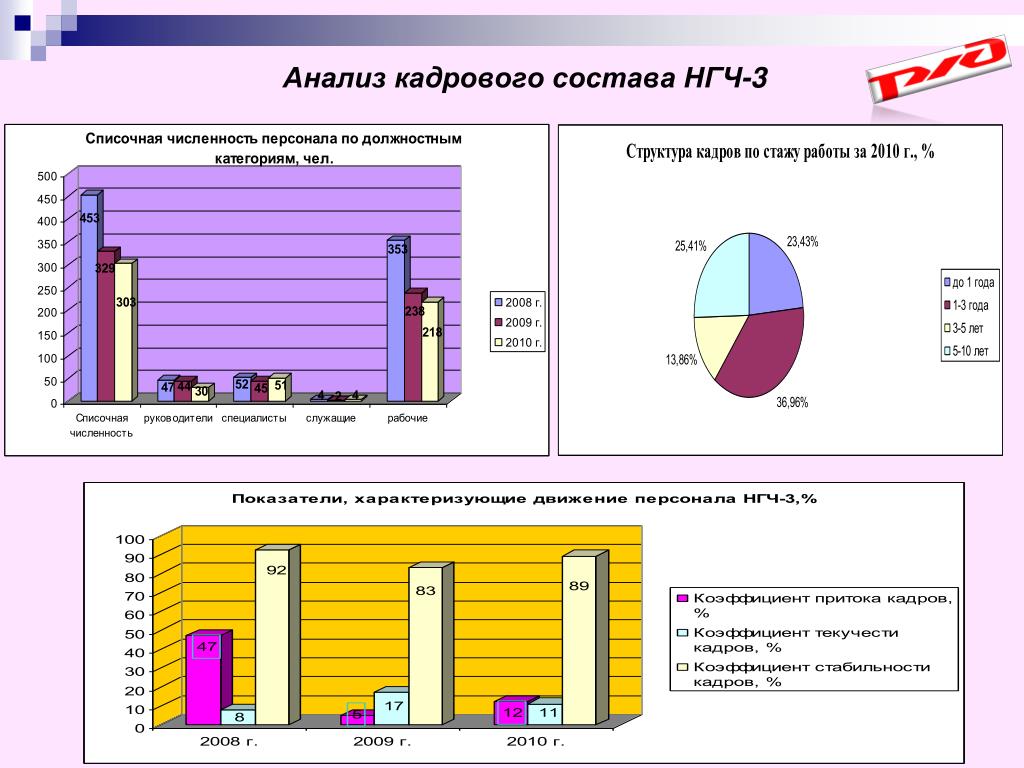
Task: Click the '2008 г.' x-axis label in movement chart
Action: pos(229,742)
